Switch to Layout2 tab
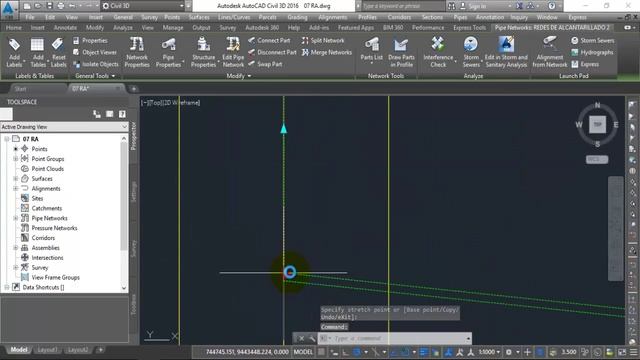 coord(78,350)
